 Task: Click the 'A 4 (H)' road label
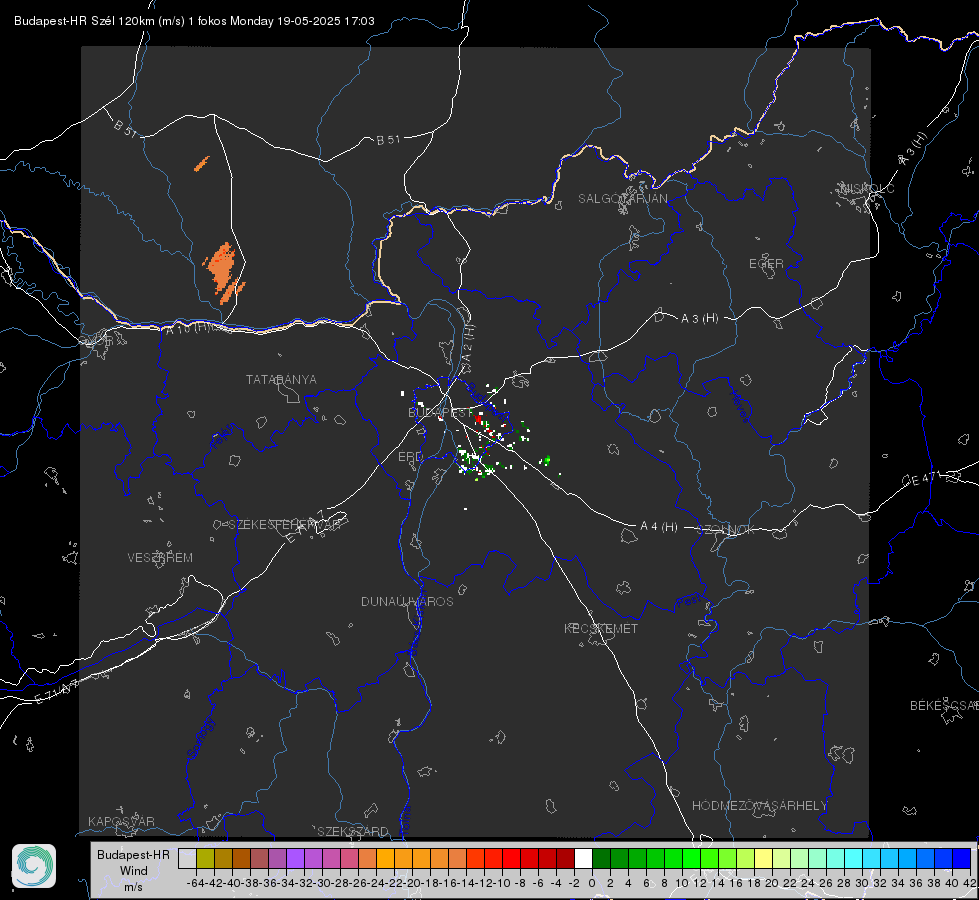(x=659, y=527)
